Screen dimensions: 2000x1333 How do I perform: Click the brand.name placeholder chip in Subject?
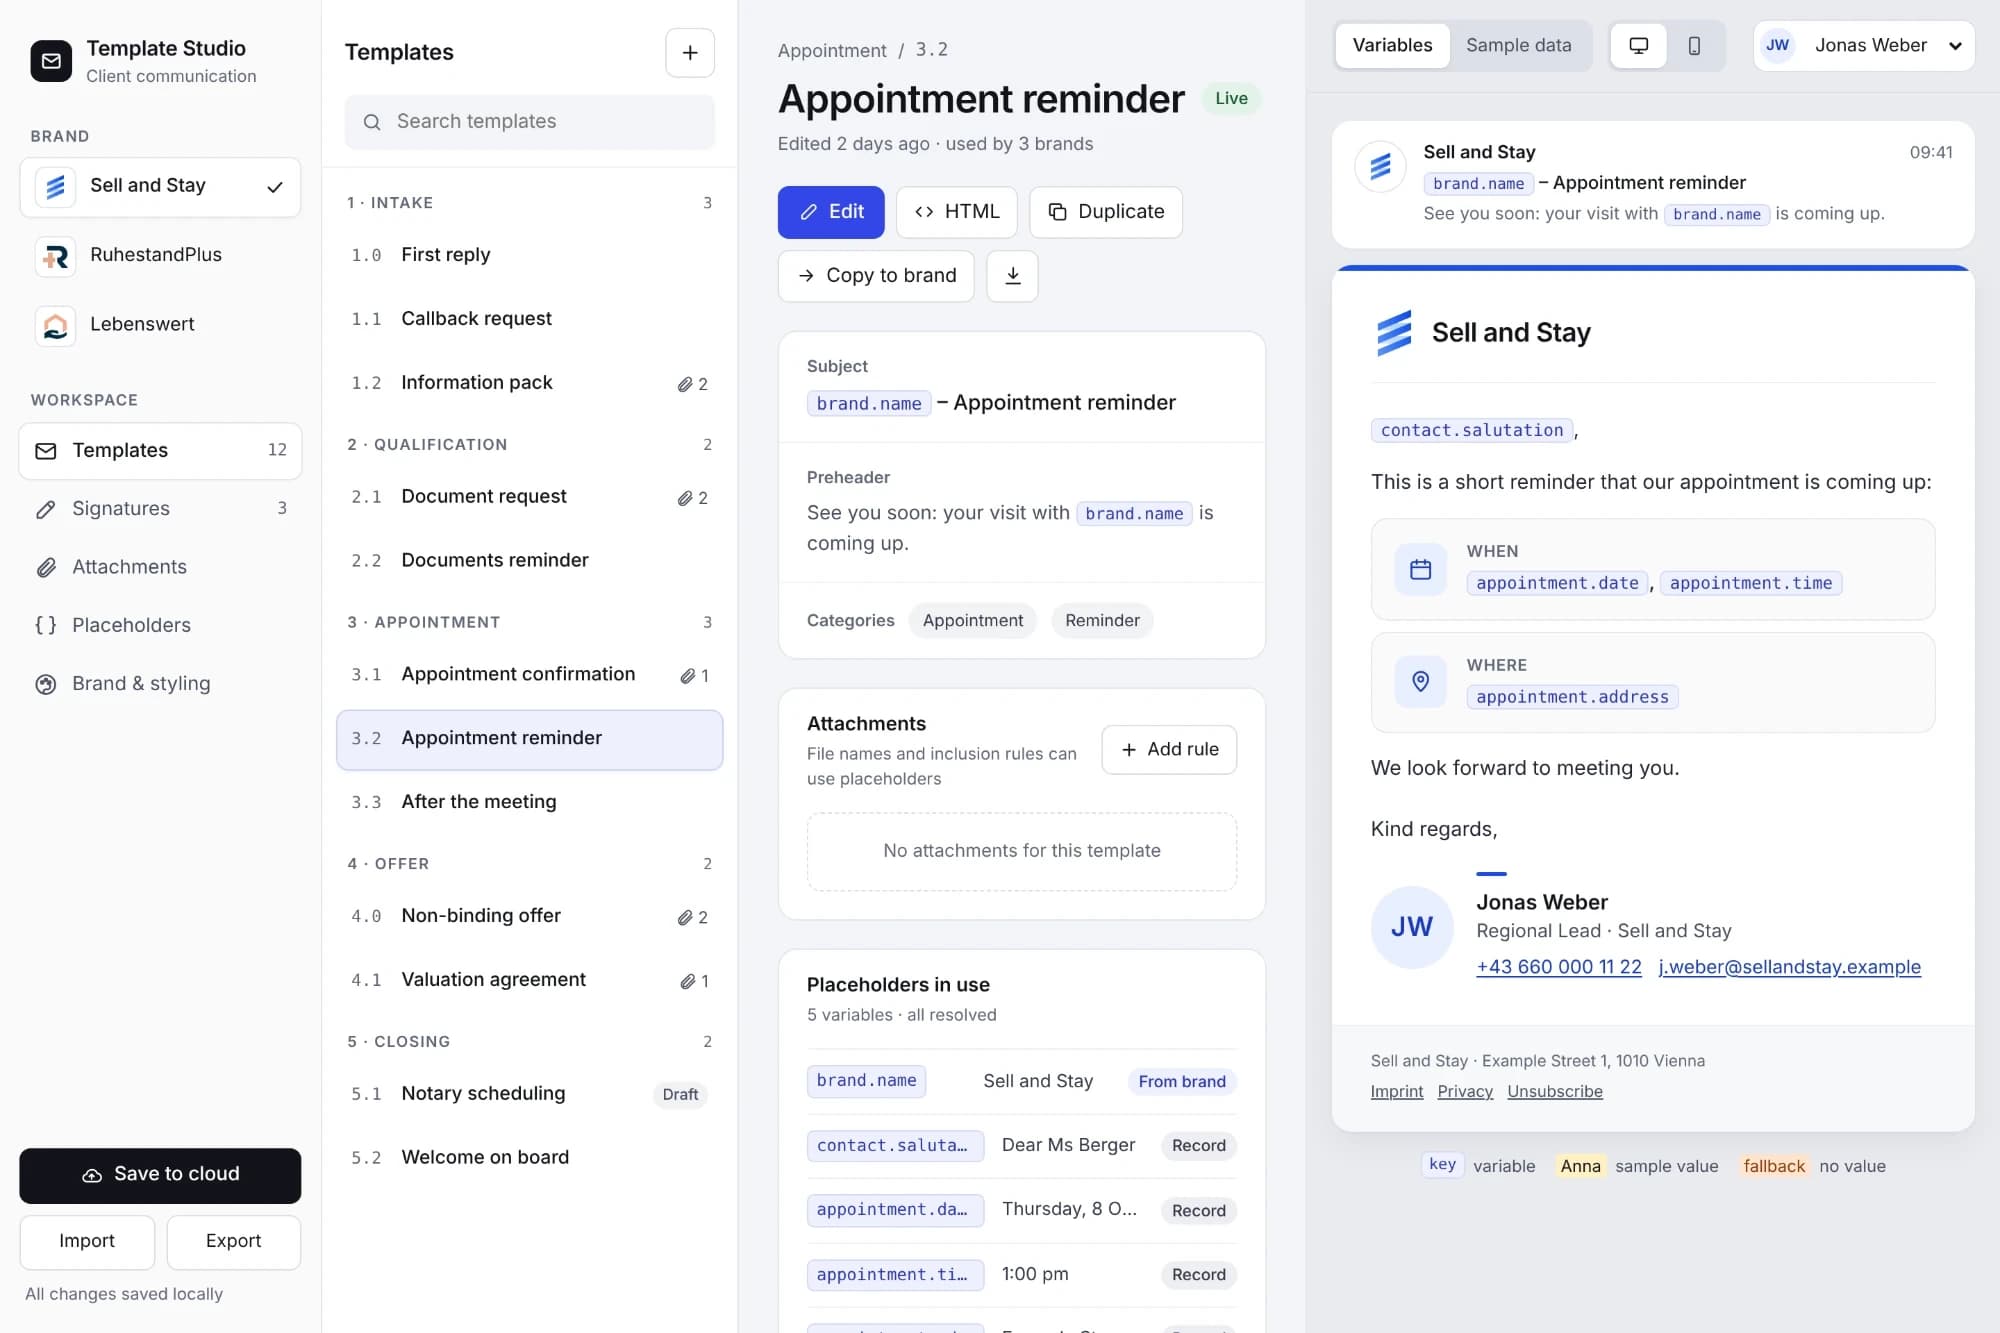coord(868,404)
